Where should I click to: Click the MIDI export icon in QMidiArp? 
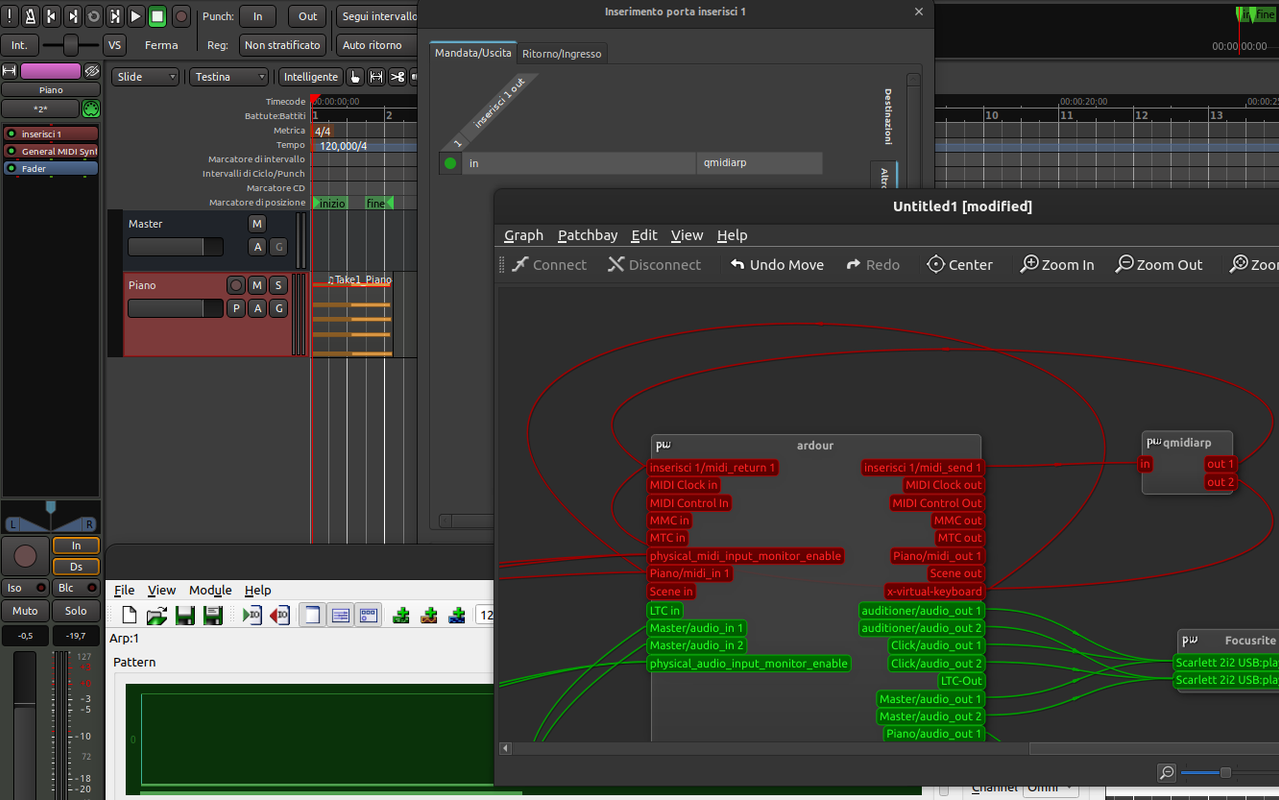coord(280,615)
